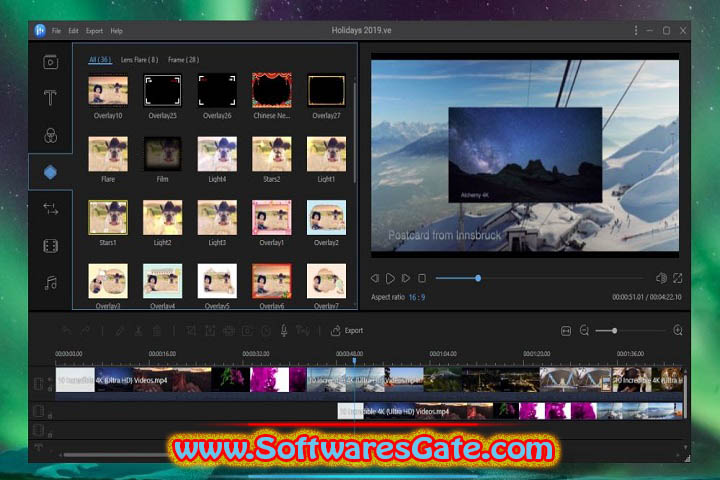Change aspect ratio via 16:9 value

(417, 297)
